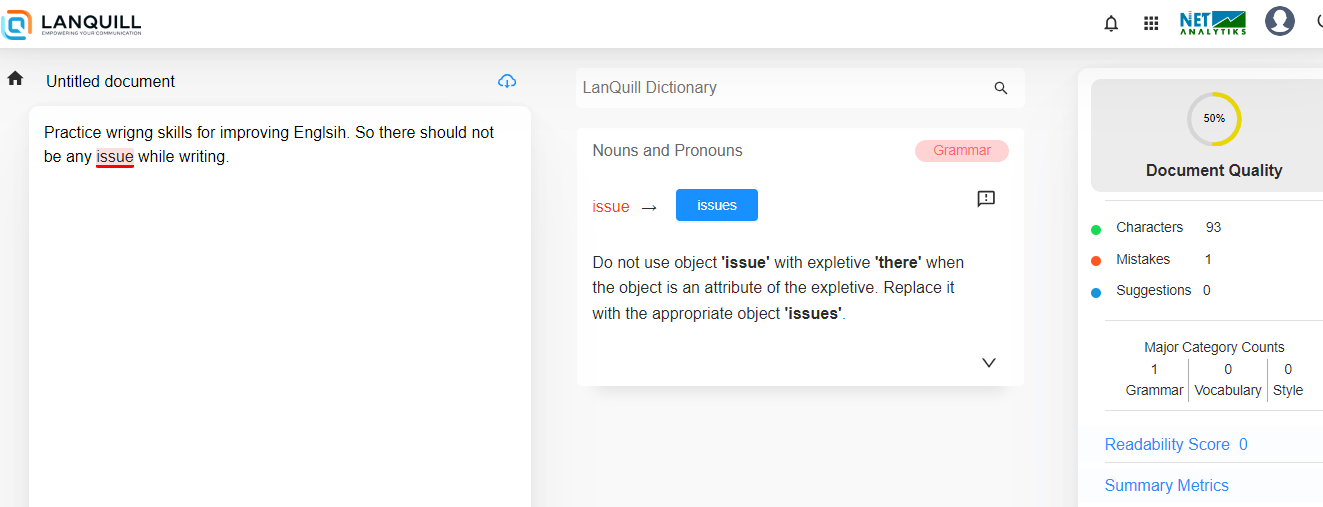Go to home via house icon
1323x507 pixels.
click(15, 79)
